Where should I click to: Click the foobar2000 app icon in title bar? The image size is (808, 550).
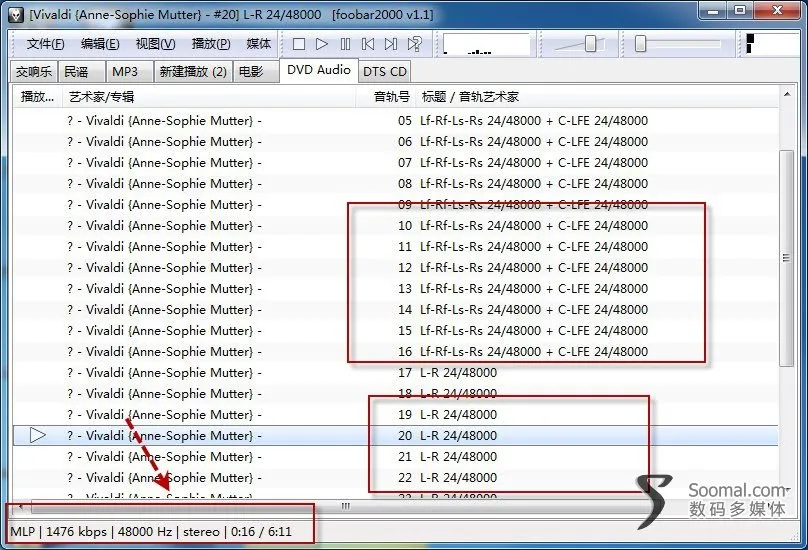[15, 14]
